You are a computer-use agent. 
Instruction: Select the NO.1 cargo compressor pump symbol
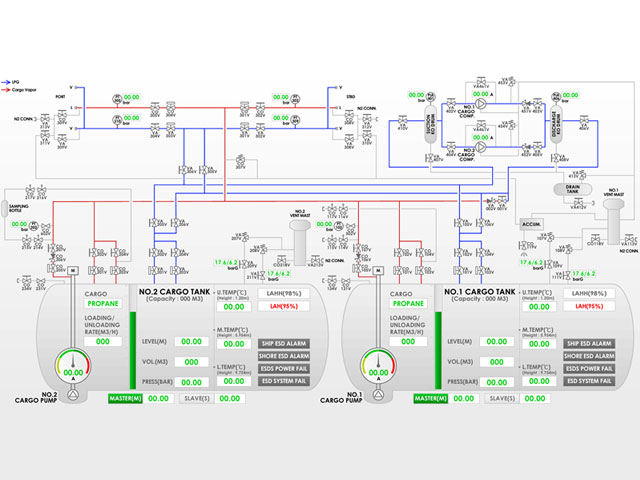[x=481, y=104]
